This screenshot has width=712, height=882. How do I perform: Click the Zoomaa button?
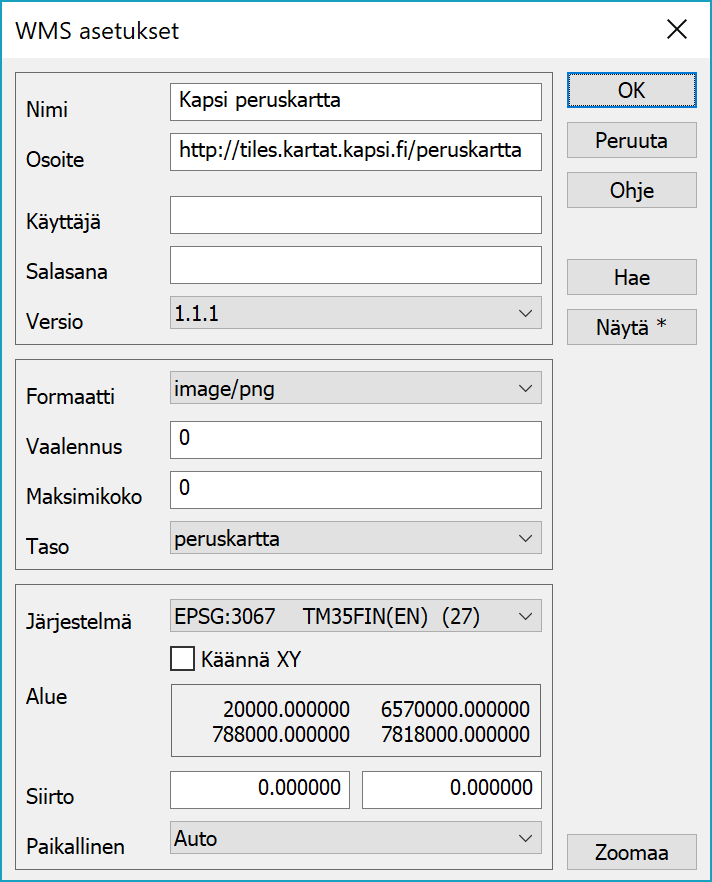point(631,853)
